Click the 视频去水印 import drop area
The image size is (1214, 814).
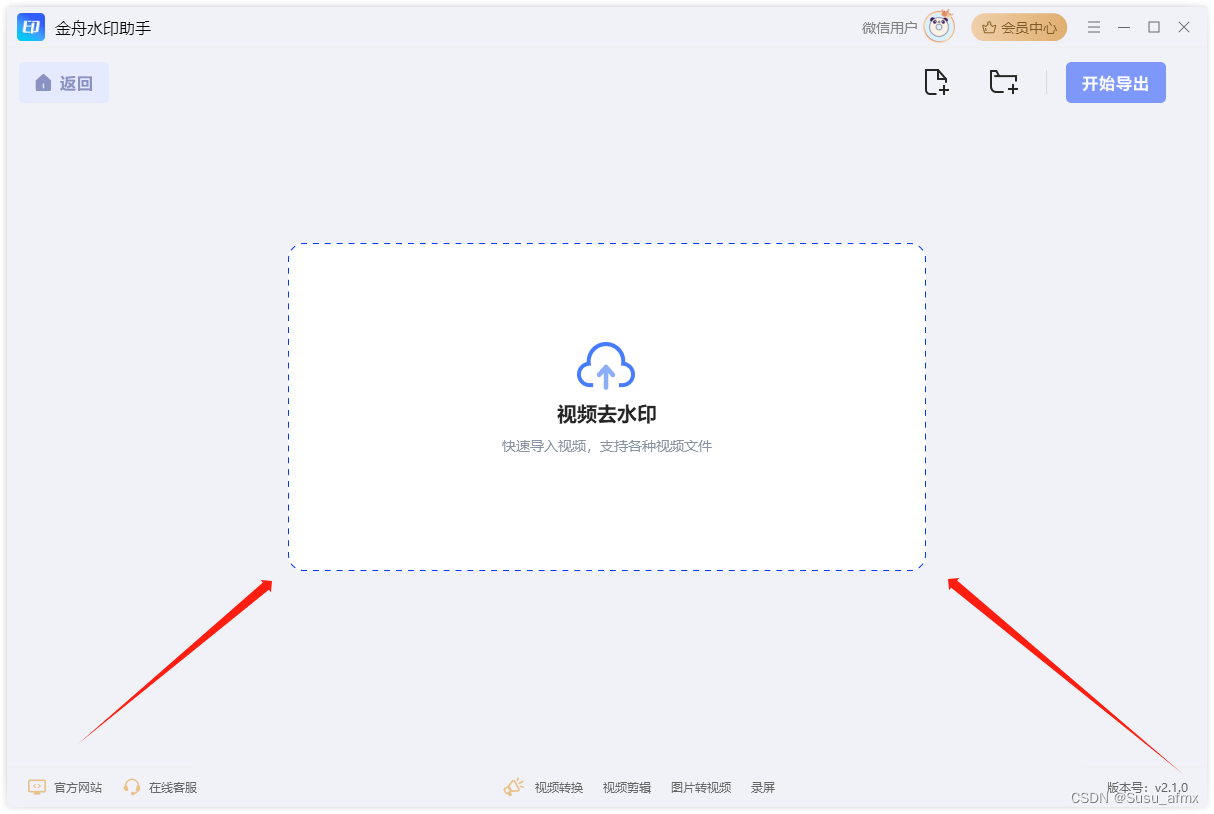click(607, 407)
